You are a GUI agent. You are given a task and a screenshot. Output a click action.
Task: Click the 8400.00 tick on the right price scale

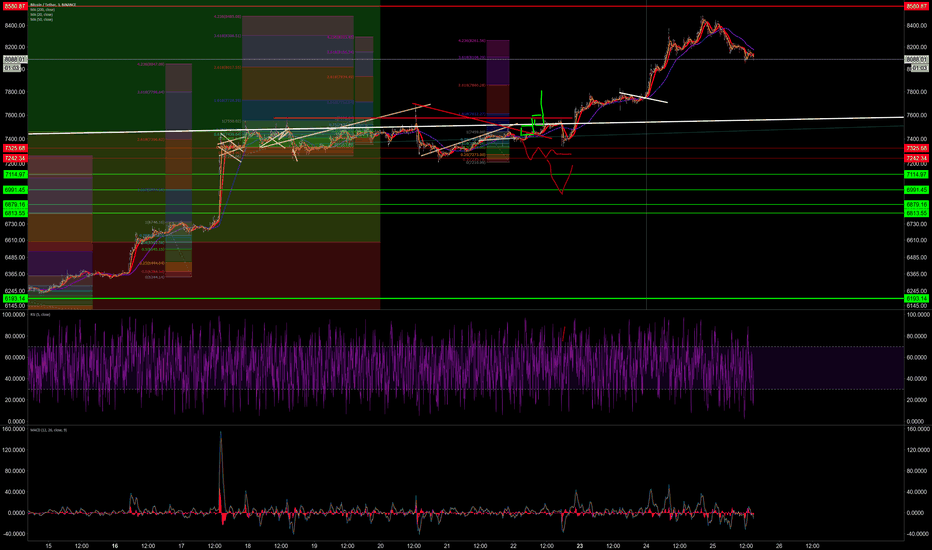(x=917, y=26)
